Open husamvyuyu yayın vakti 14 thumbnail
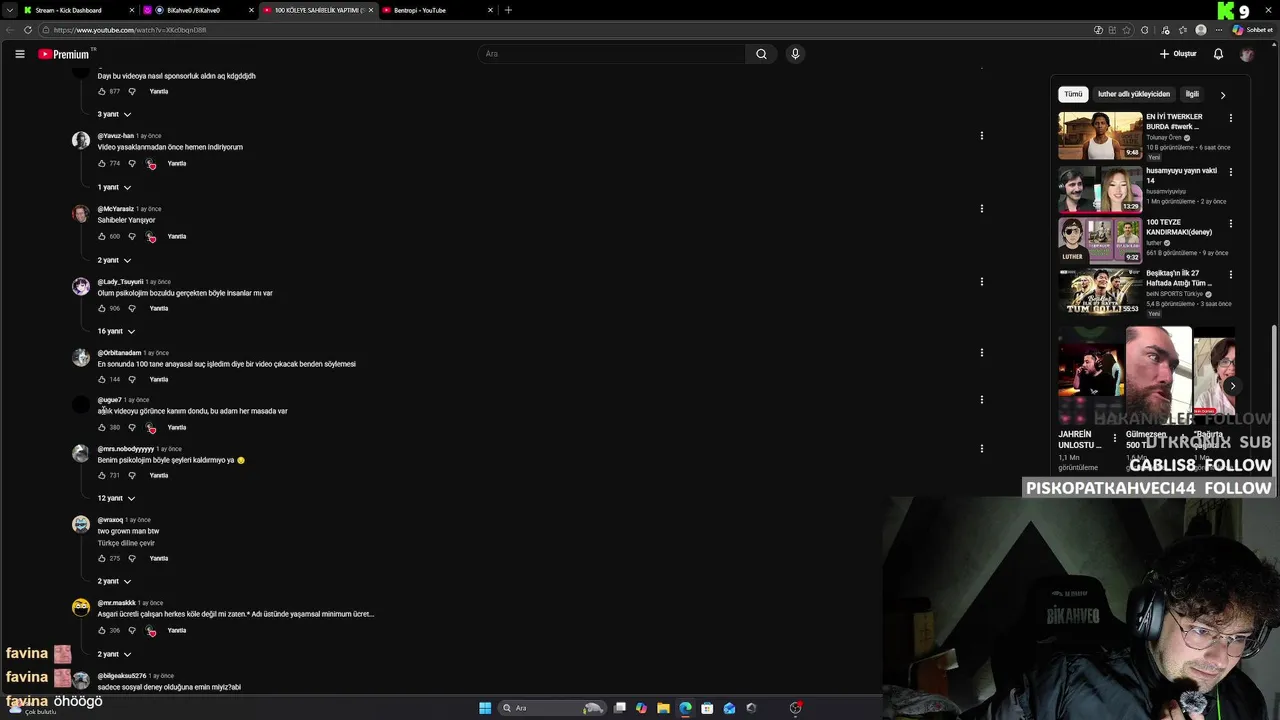Screen dimensions: 1280x720 tap(1100, 189)
